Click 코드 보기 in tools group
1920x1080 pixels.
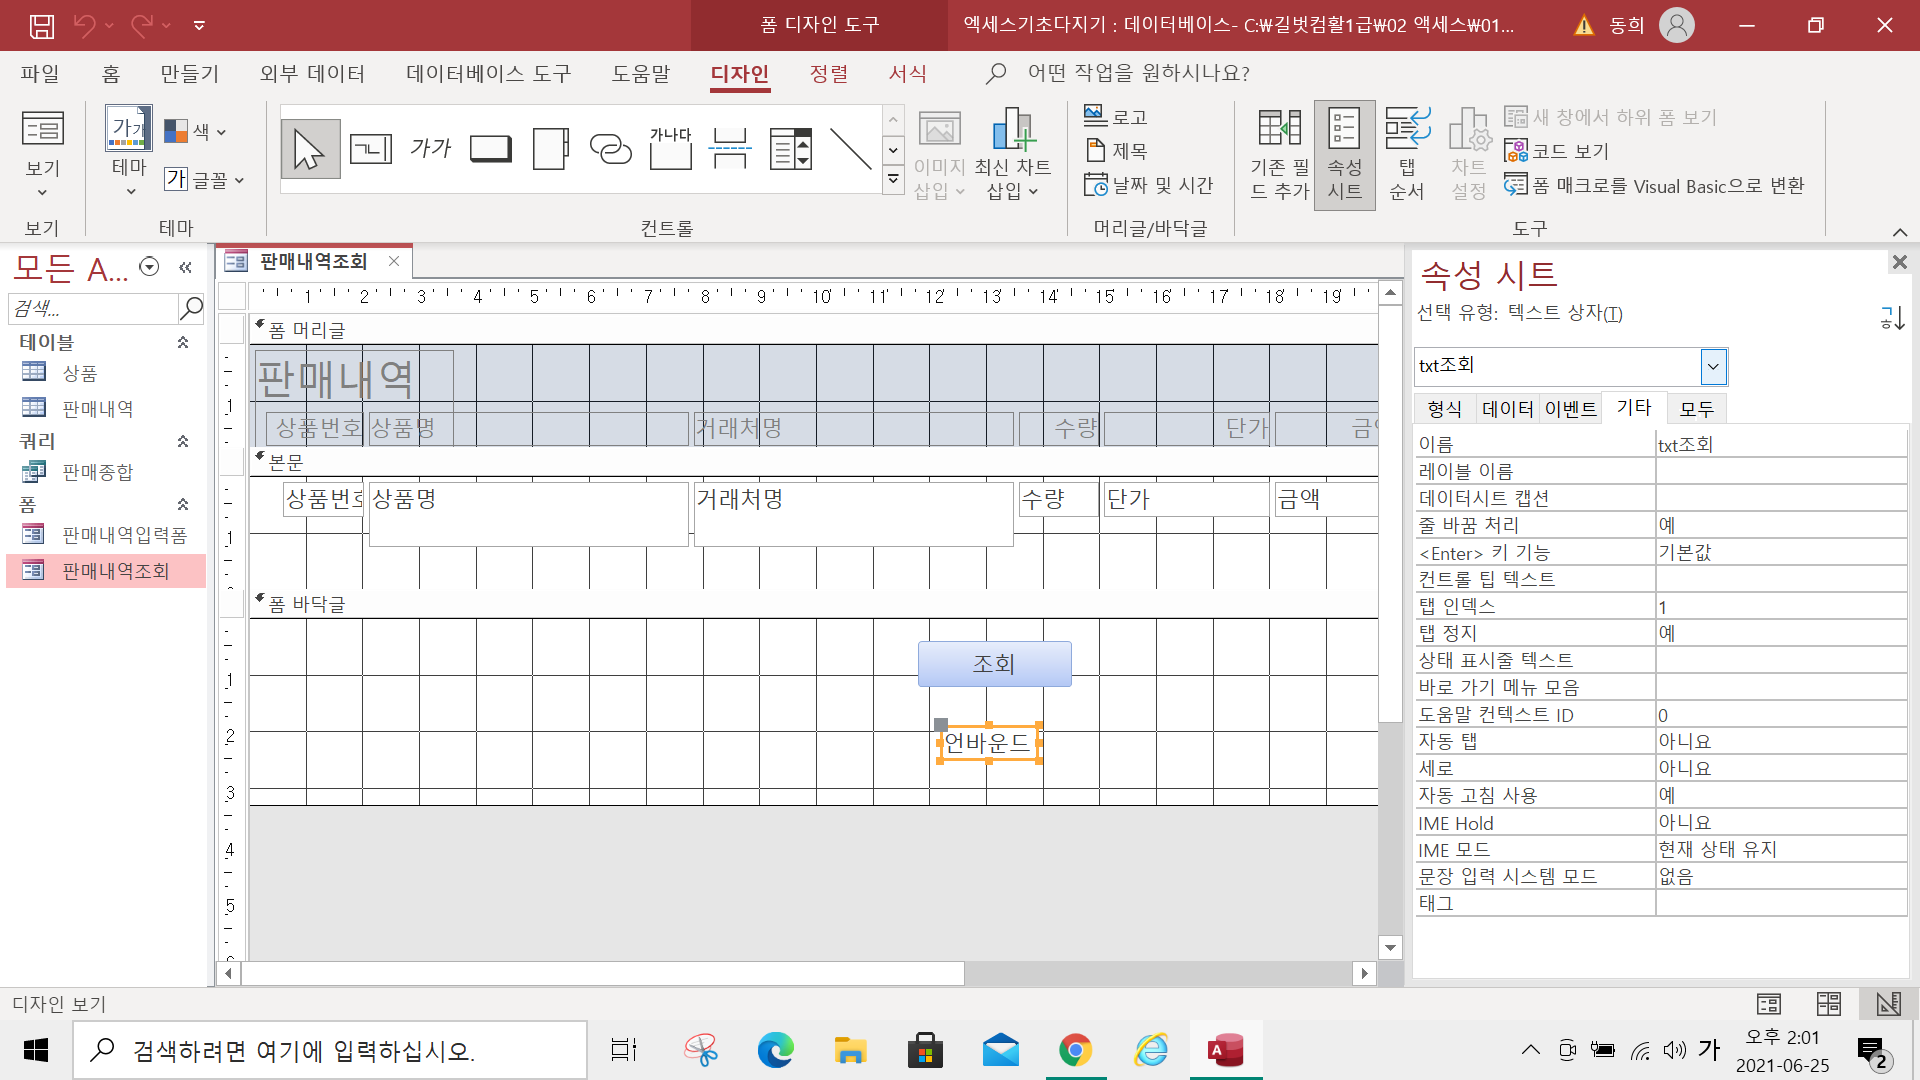click(1558, 151)
